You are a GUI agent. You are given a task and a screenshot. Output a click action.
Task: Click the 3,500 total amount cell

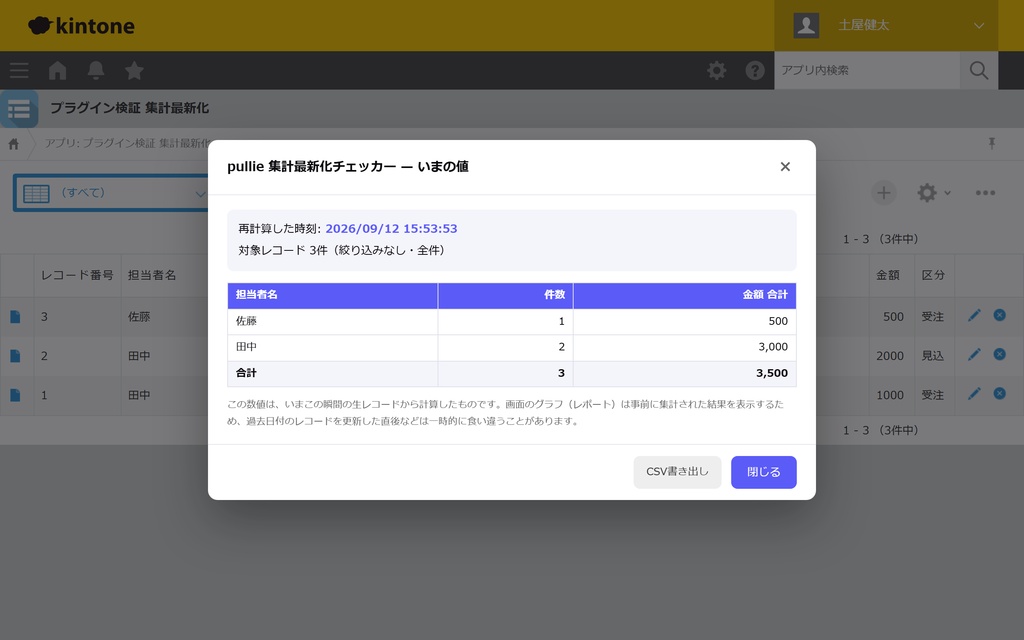tap(684, 374)
